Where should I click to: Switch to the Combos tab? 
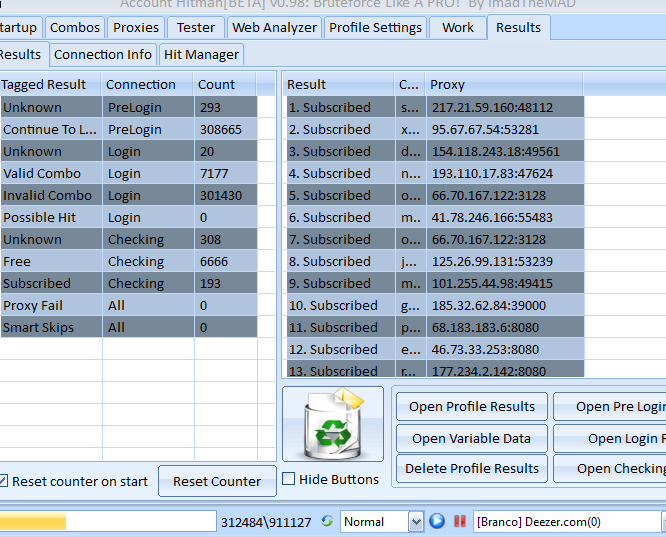75,28
